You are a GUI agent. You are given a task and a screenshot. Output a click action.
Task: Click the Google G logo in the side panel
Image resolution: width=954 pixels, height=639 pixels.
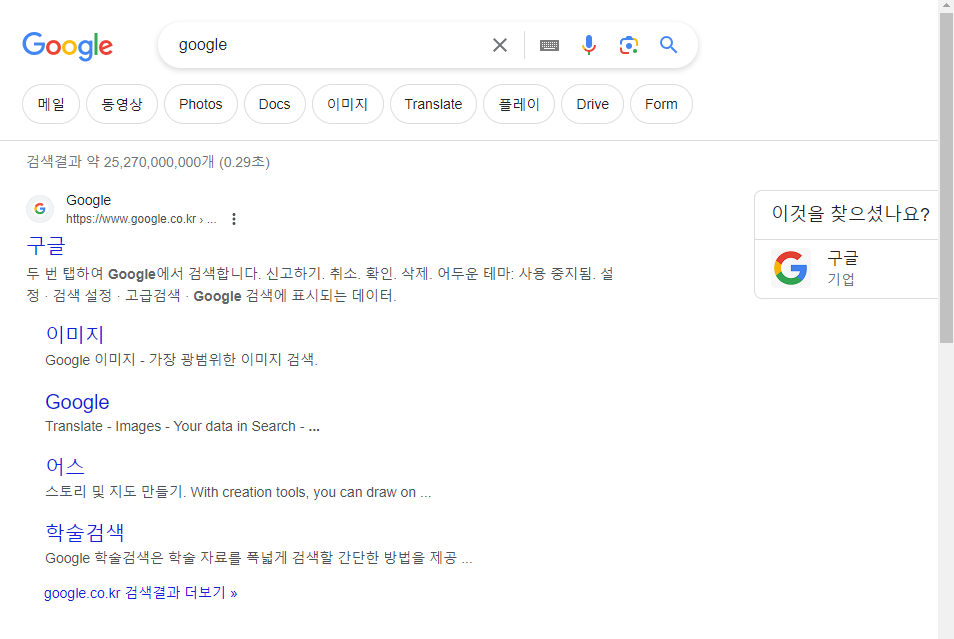pos(790,268)
